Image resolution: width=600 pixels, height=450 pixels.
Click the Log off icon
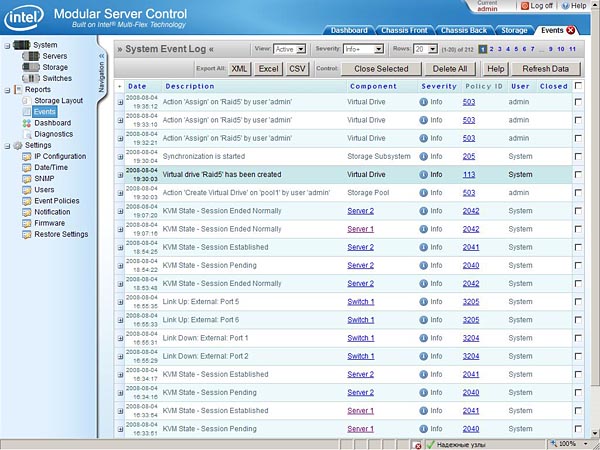(x=526, y=6)
